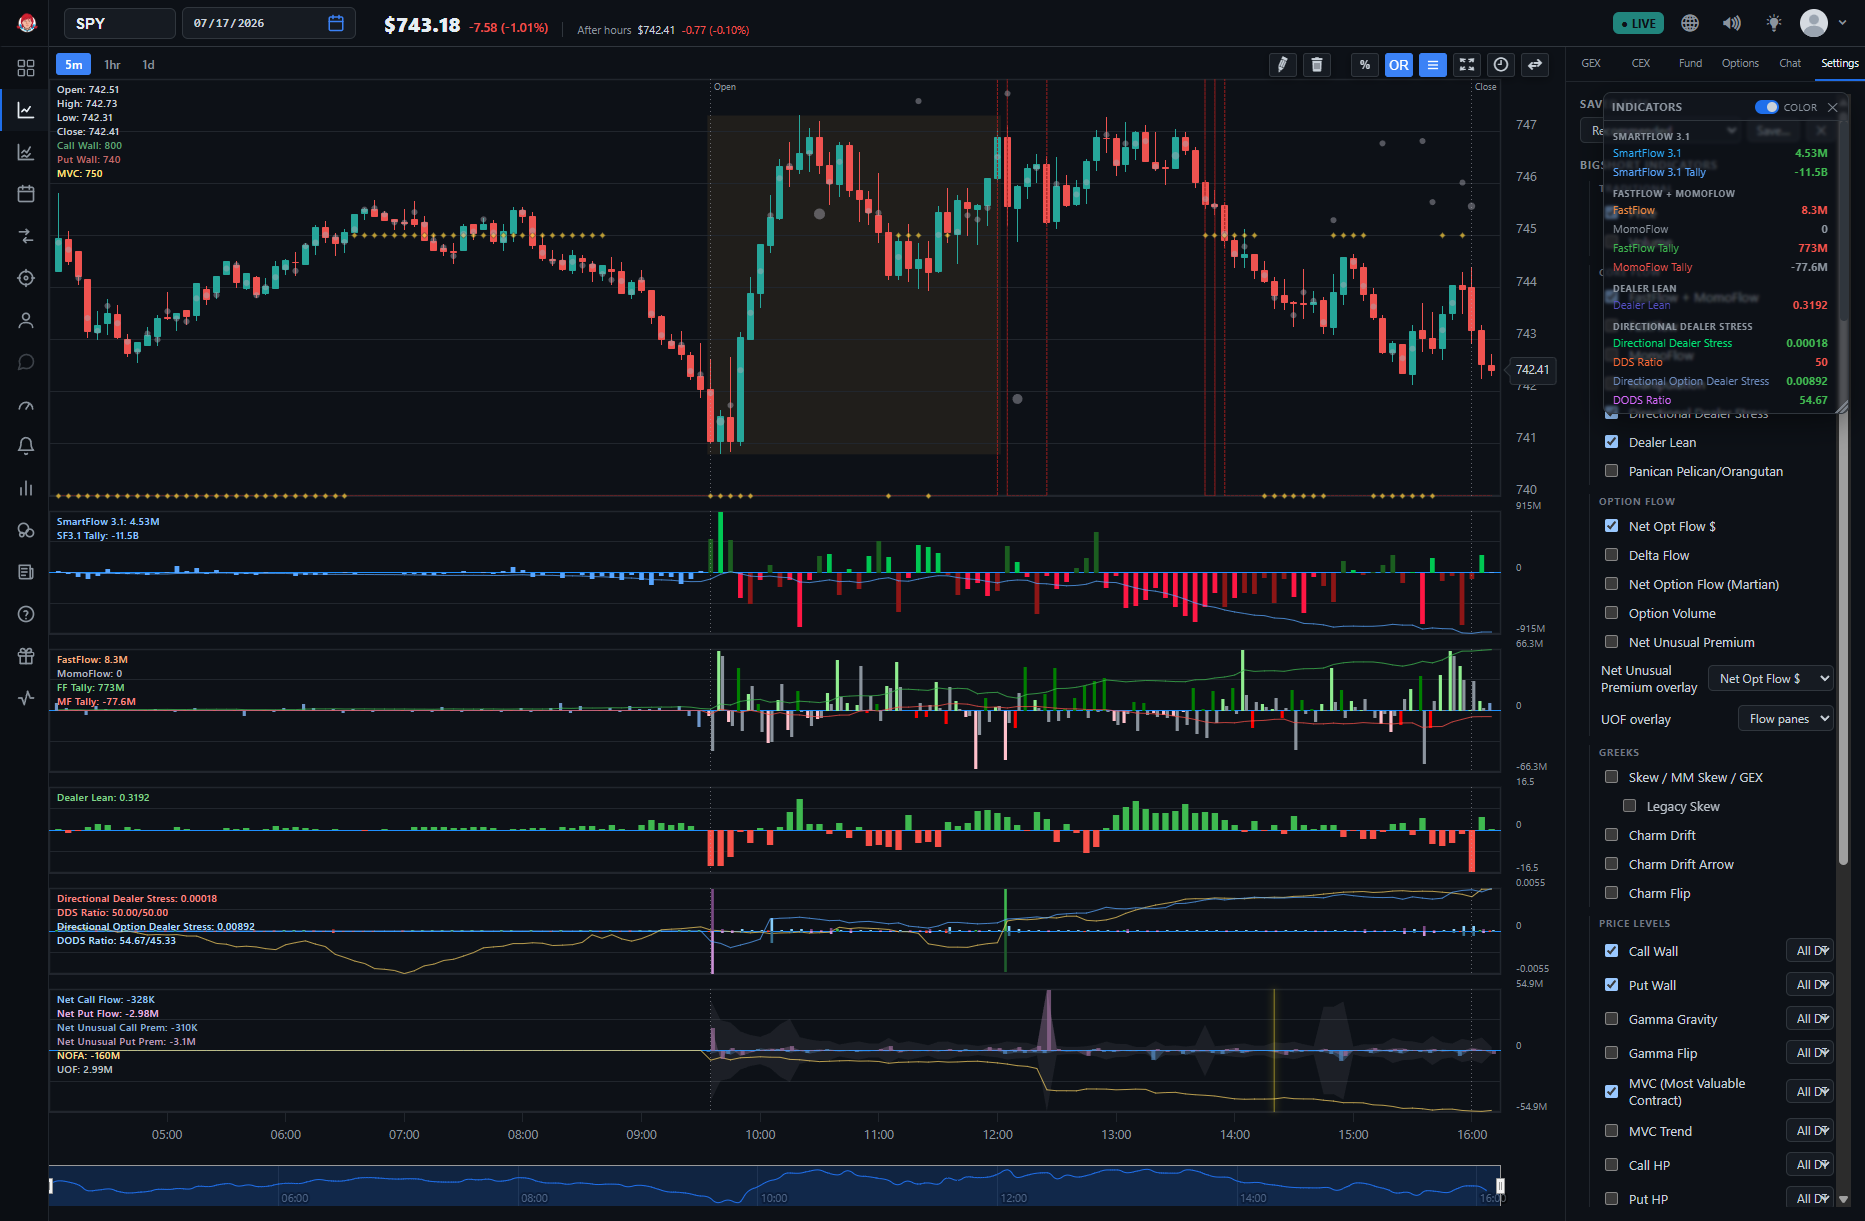The height and width of the screenshot is (1221, 1865).
Task: Open the crosshair target sidebar icon
Action: (26, 278)
